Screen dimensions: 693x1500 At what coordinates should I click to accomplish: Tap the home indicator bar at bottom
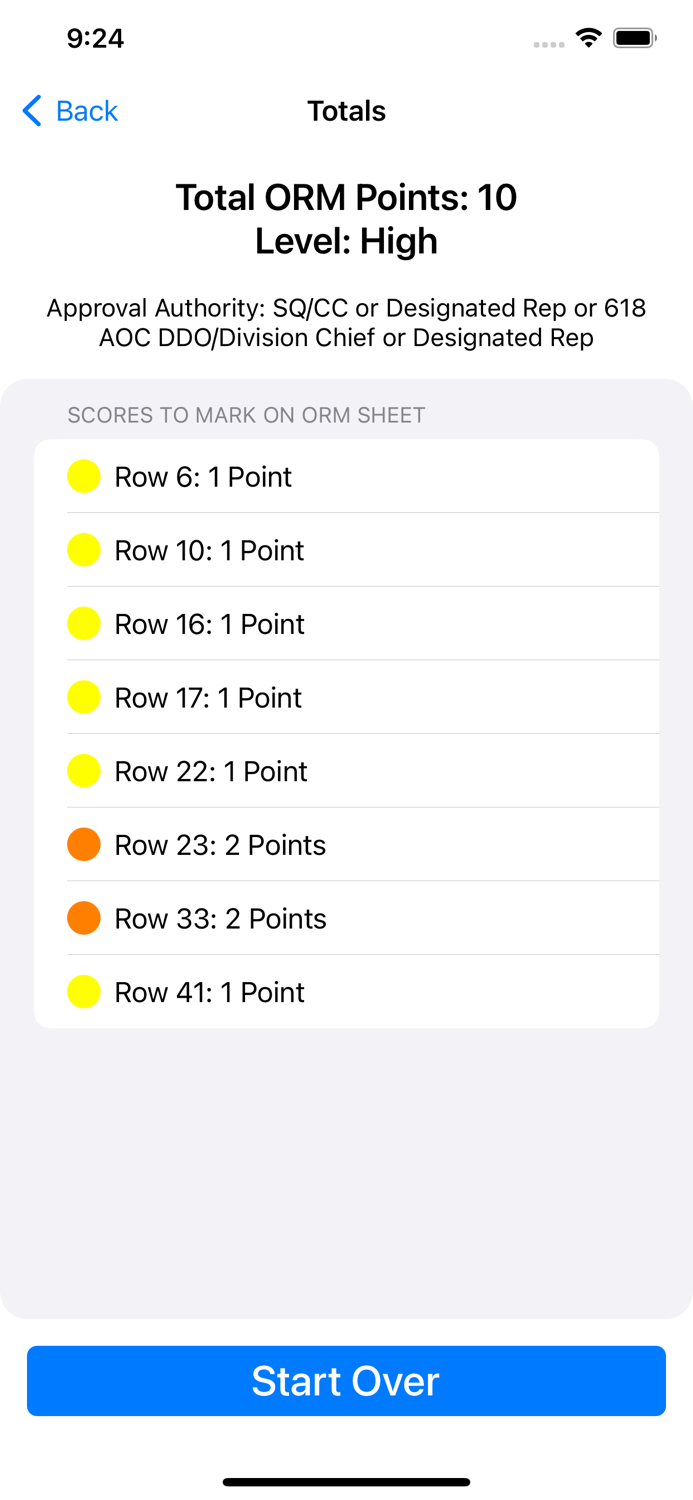click(x=346, y=1481)
